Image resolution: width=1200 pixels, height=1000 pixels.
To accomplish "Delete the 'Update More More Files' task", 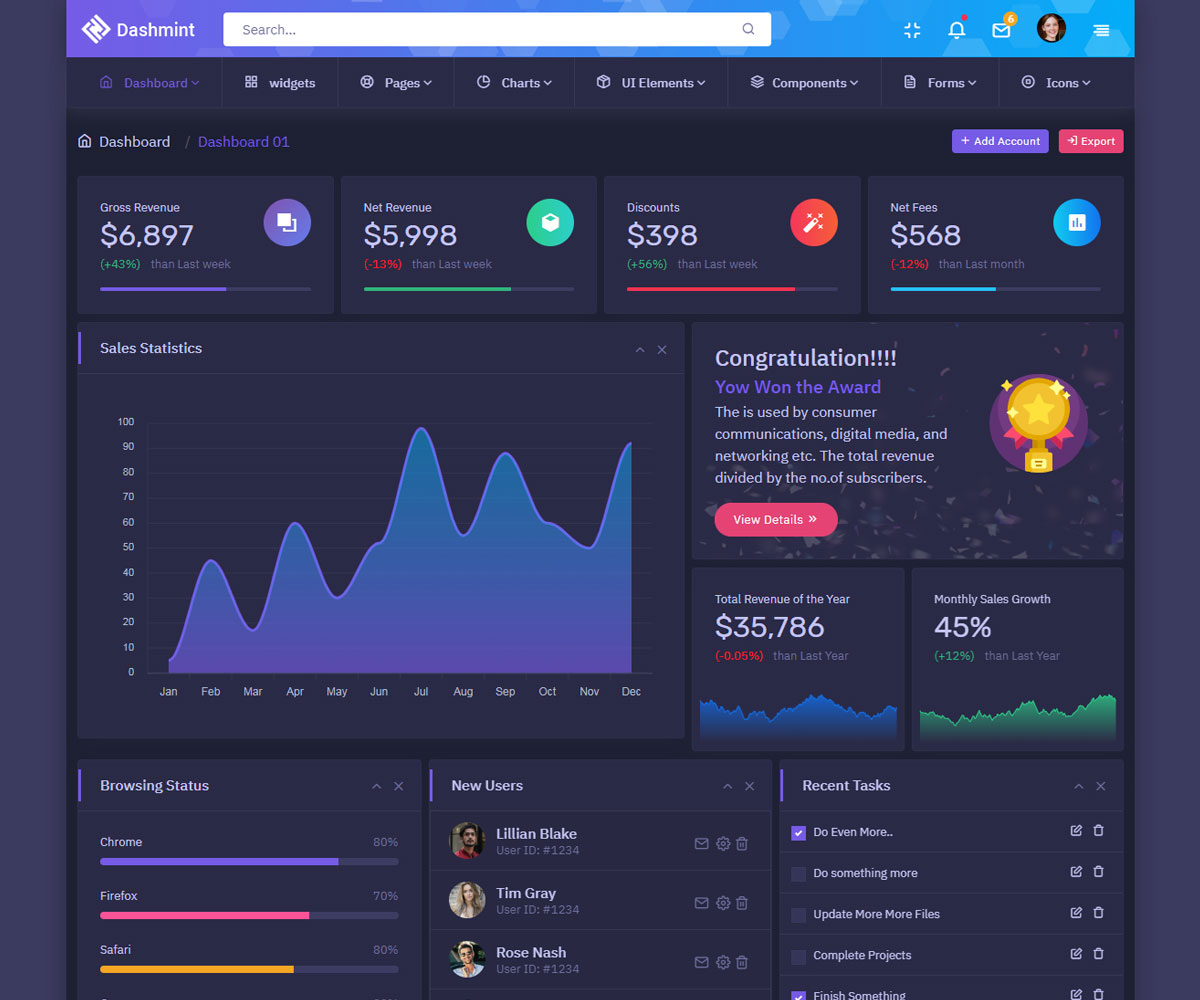I will pyautogui.click(x=1098, y=913).
